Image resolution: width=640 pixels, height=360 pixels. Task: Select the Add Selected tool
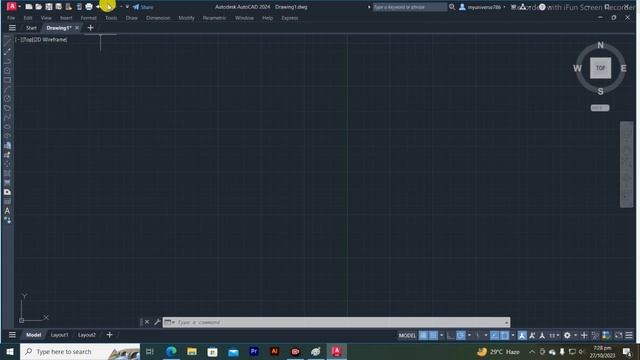click(7, 220)
